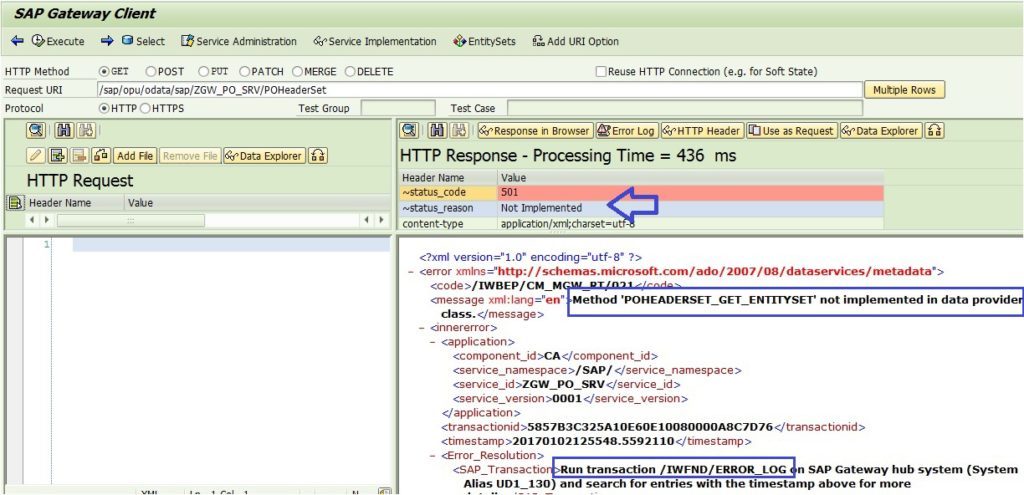Select the DELETE HTTP method
This screenshot has width=1024, height=495.
click(x=350, y=72)
